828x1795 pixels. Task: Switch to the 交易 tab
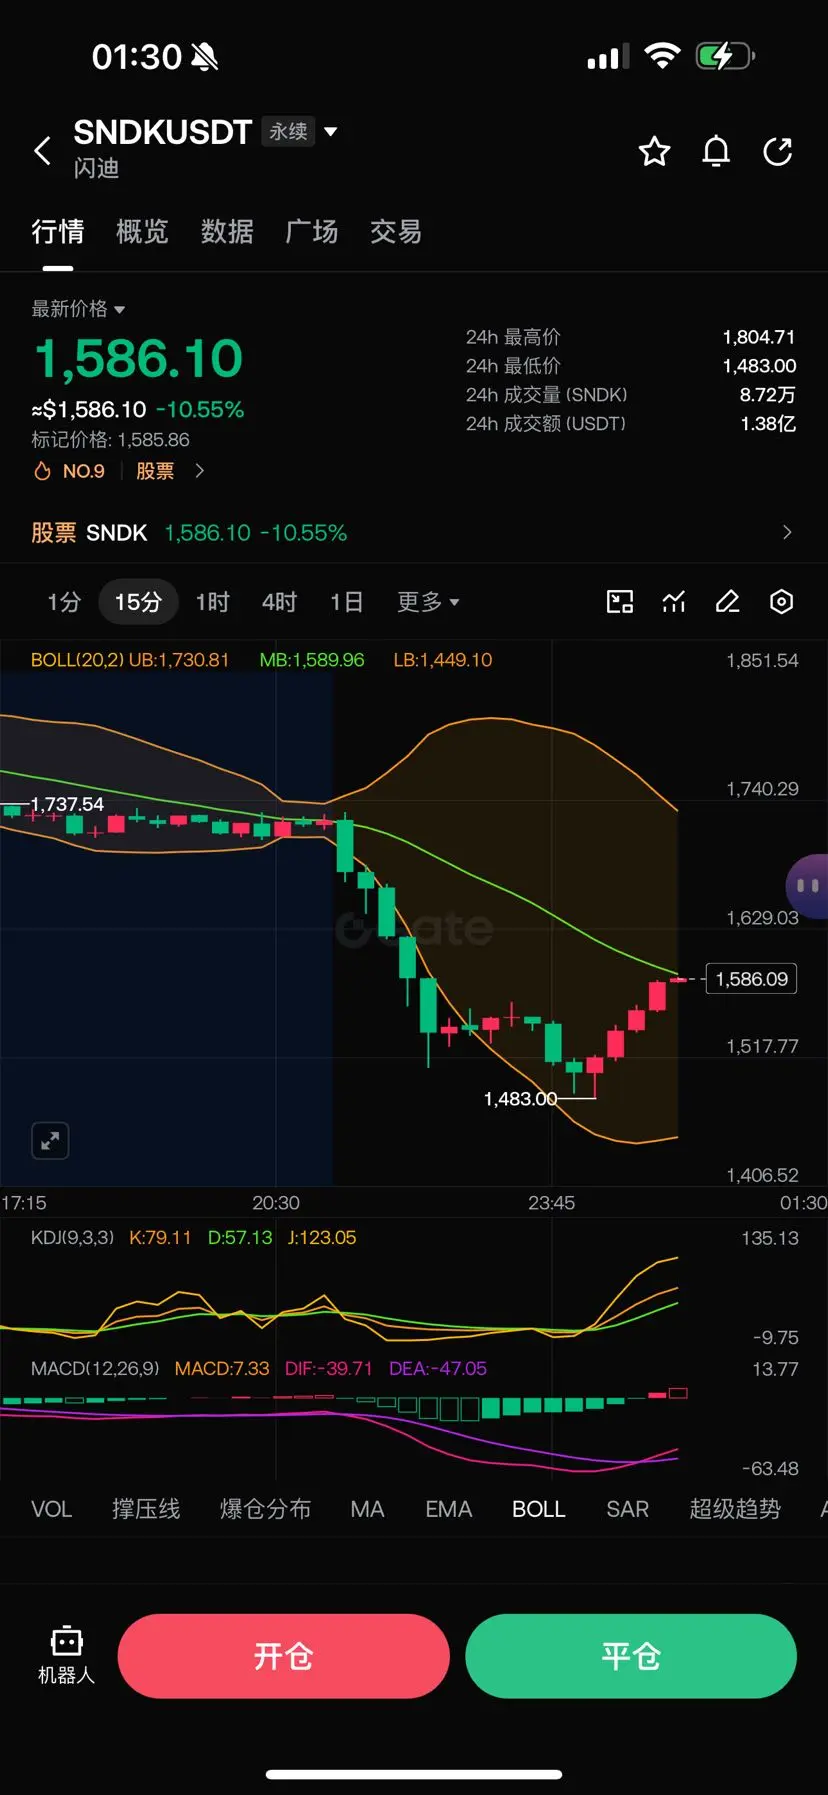tap(396, 232)
